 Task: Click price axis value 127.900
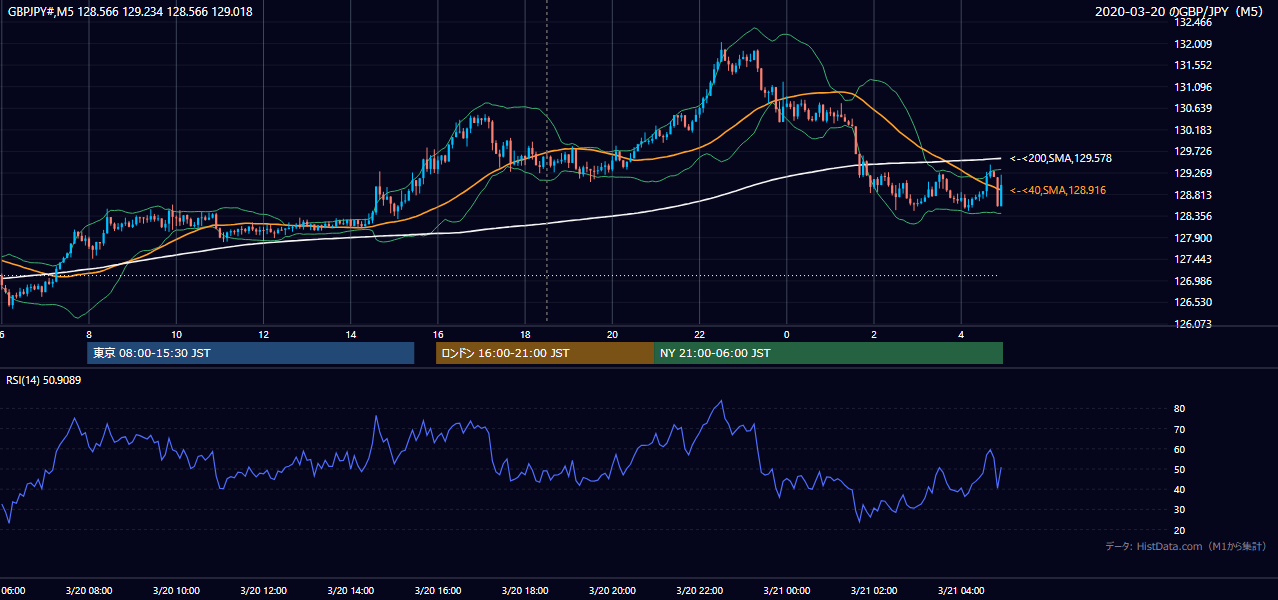pyautogui.click(x=1193, y=238)
